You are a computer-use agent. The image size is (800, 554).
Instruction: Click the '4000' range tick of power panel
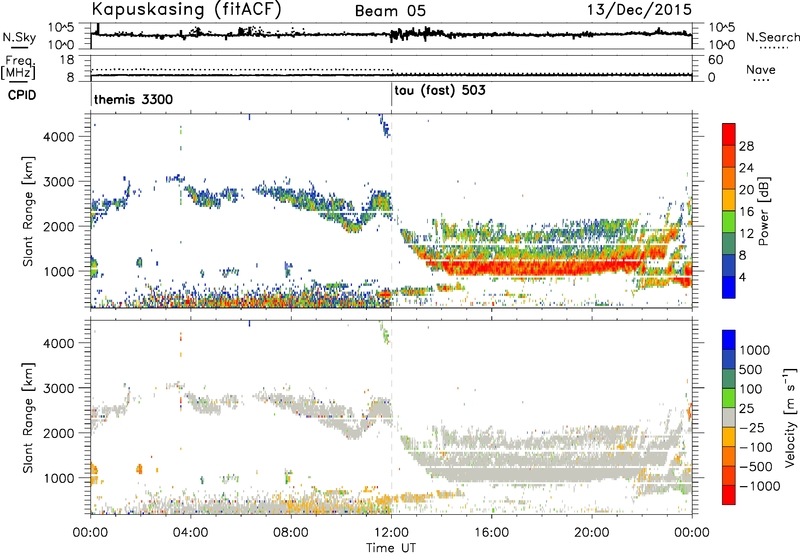point(59,137)
